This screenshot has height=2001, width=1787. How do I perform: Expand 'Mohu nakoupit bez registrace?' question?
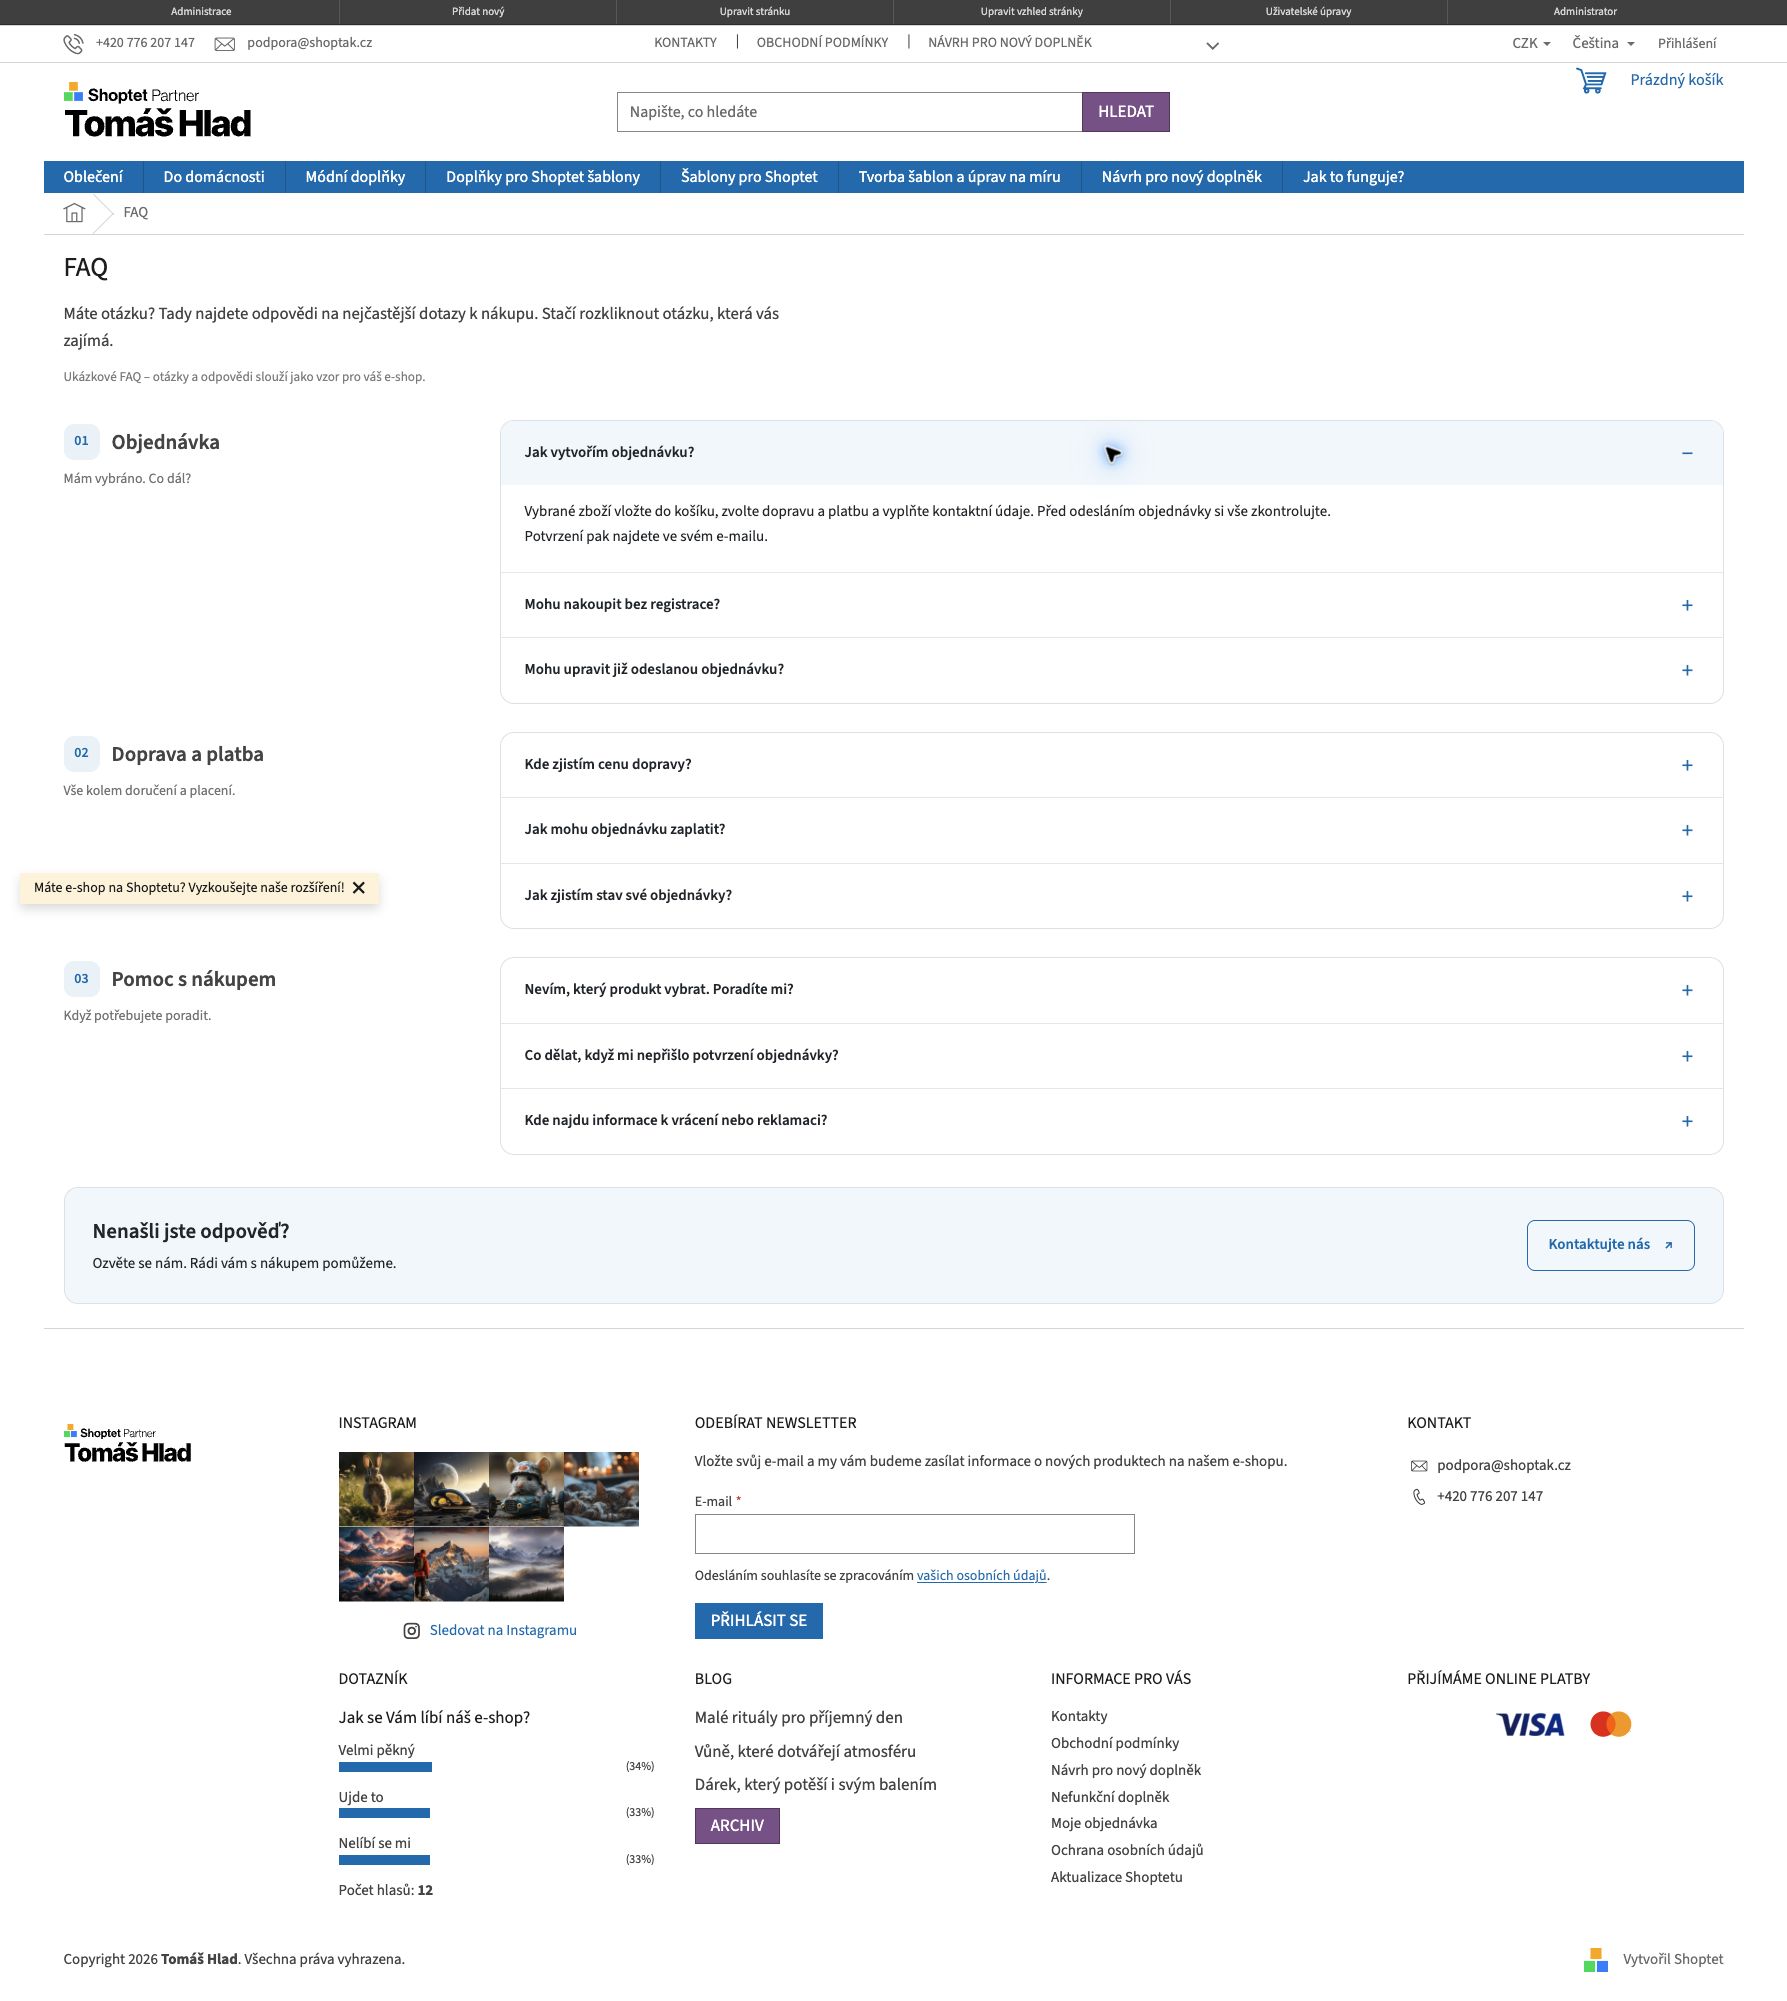tap(1111, 605)
